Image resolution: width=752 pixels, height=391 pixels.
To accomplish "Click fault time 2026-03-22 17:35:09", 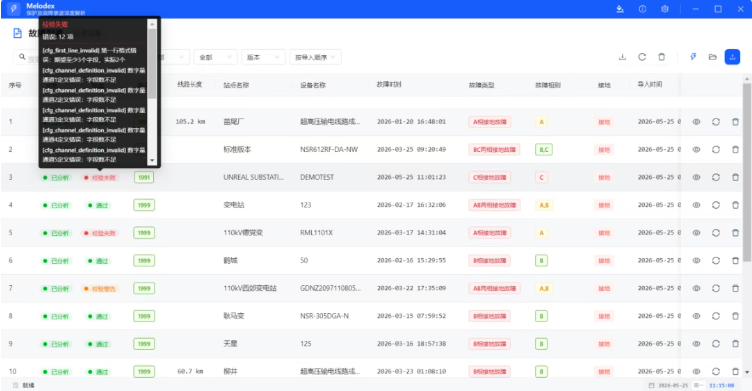I will pos(411,288).
